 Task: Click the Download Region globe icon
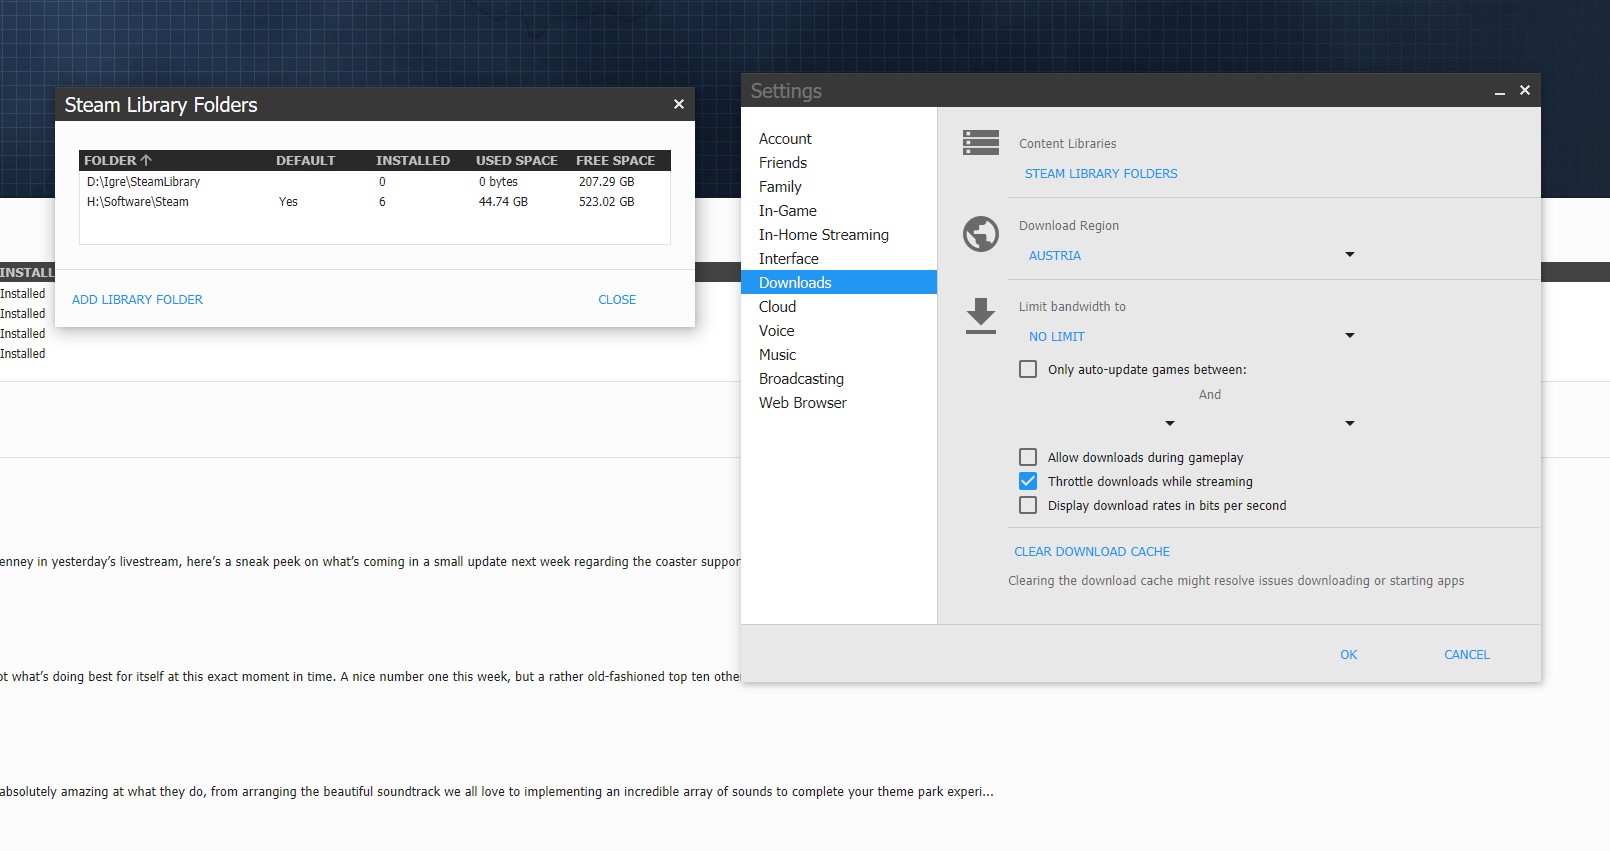pos(980,234)
